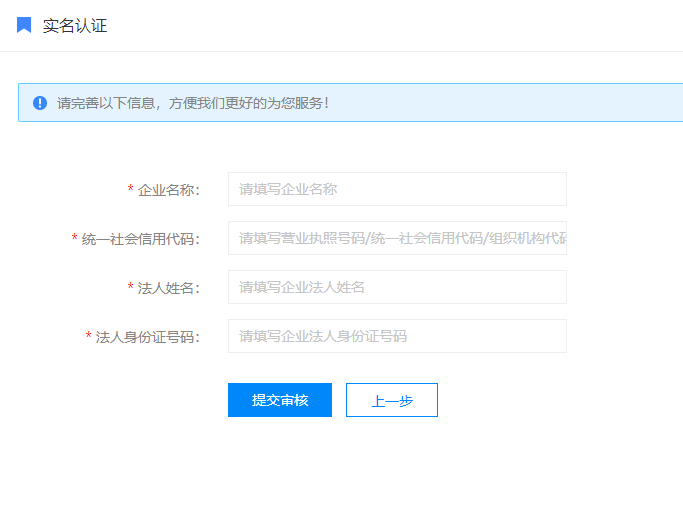
Task: Click the red asterisk next to 法人身份证号码
Action: [89, 337]
